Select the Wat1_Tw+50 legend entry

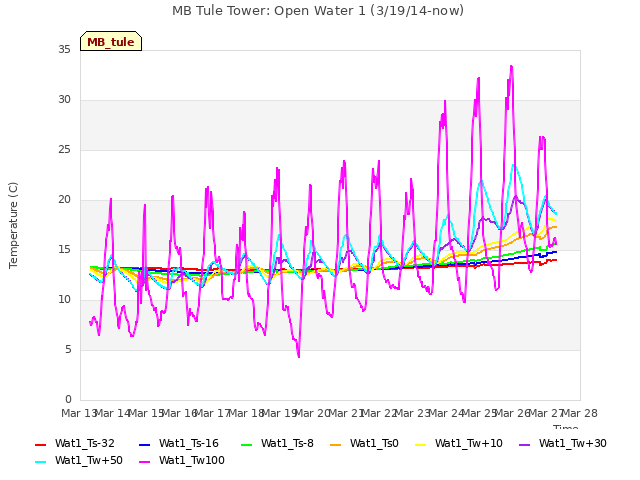click(x=79, y=460)
